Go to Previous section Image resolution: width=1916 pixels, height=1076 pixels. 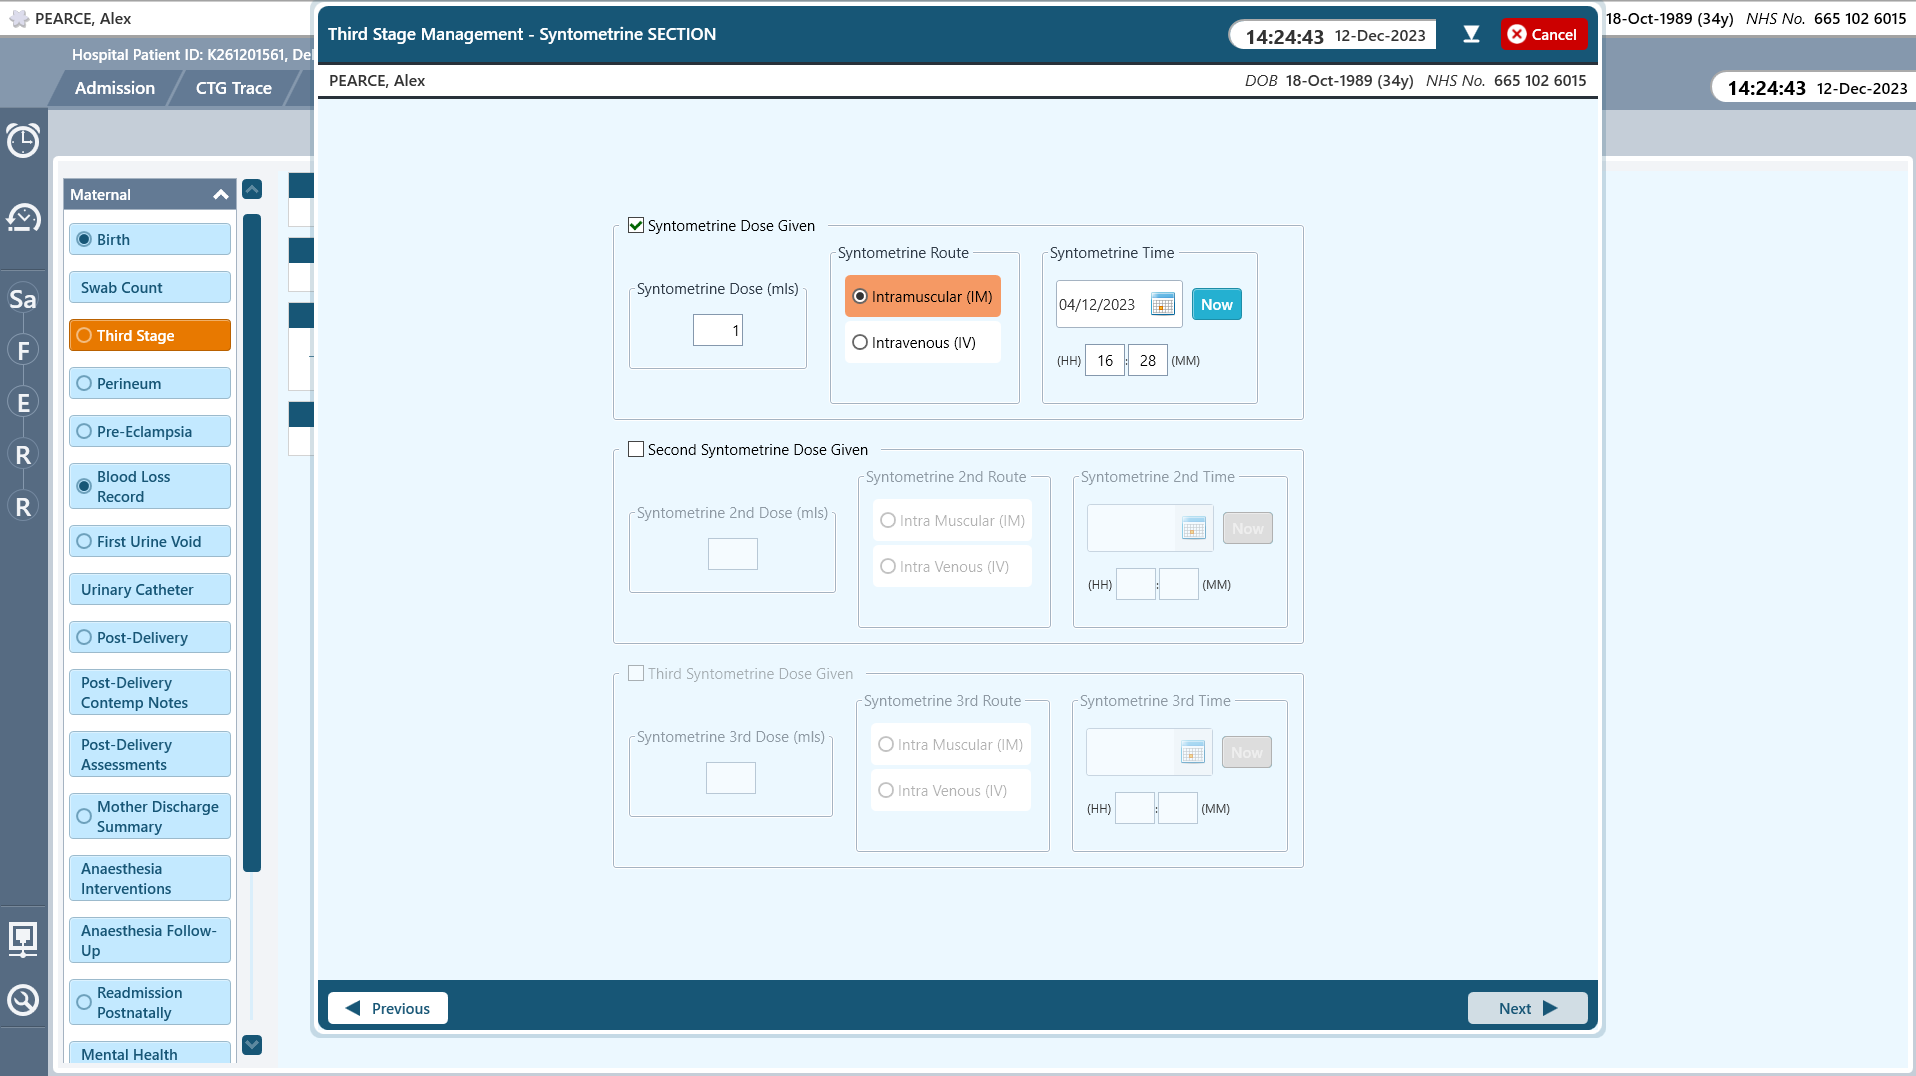(x=388, y=1008)
